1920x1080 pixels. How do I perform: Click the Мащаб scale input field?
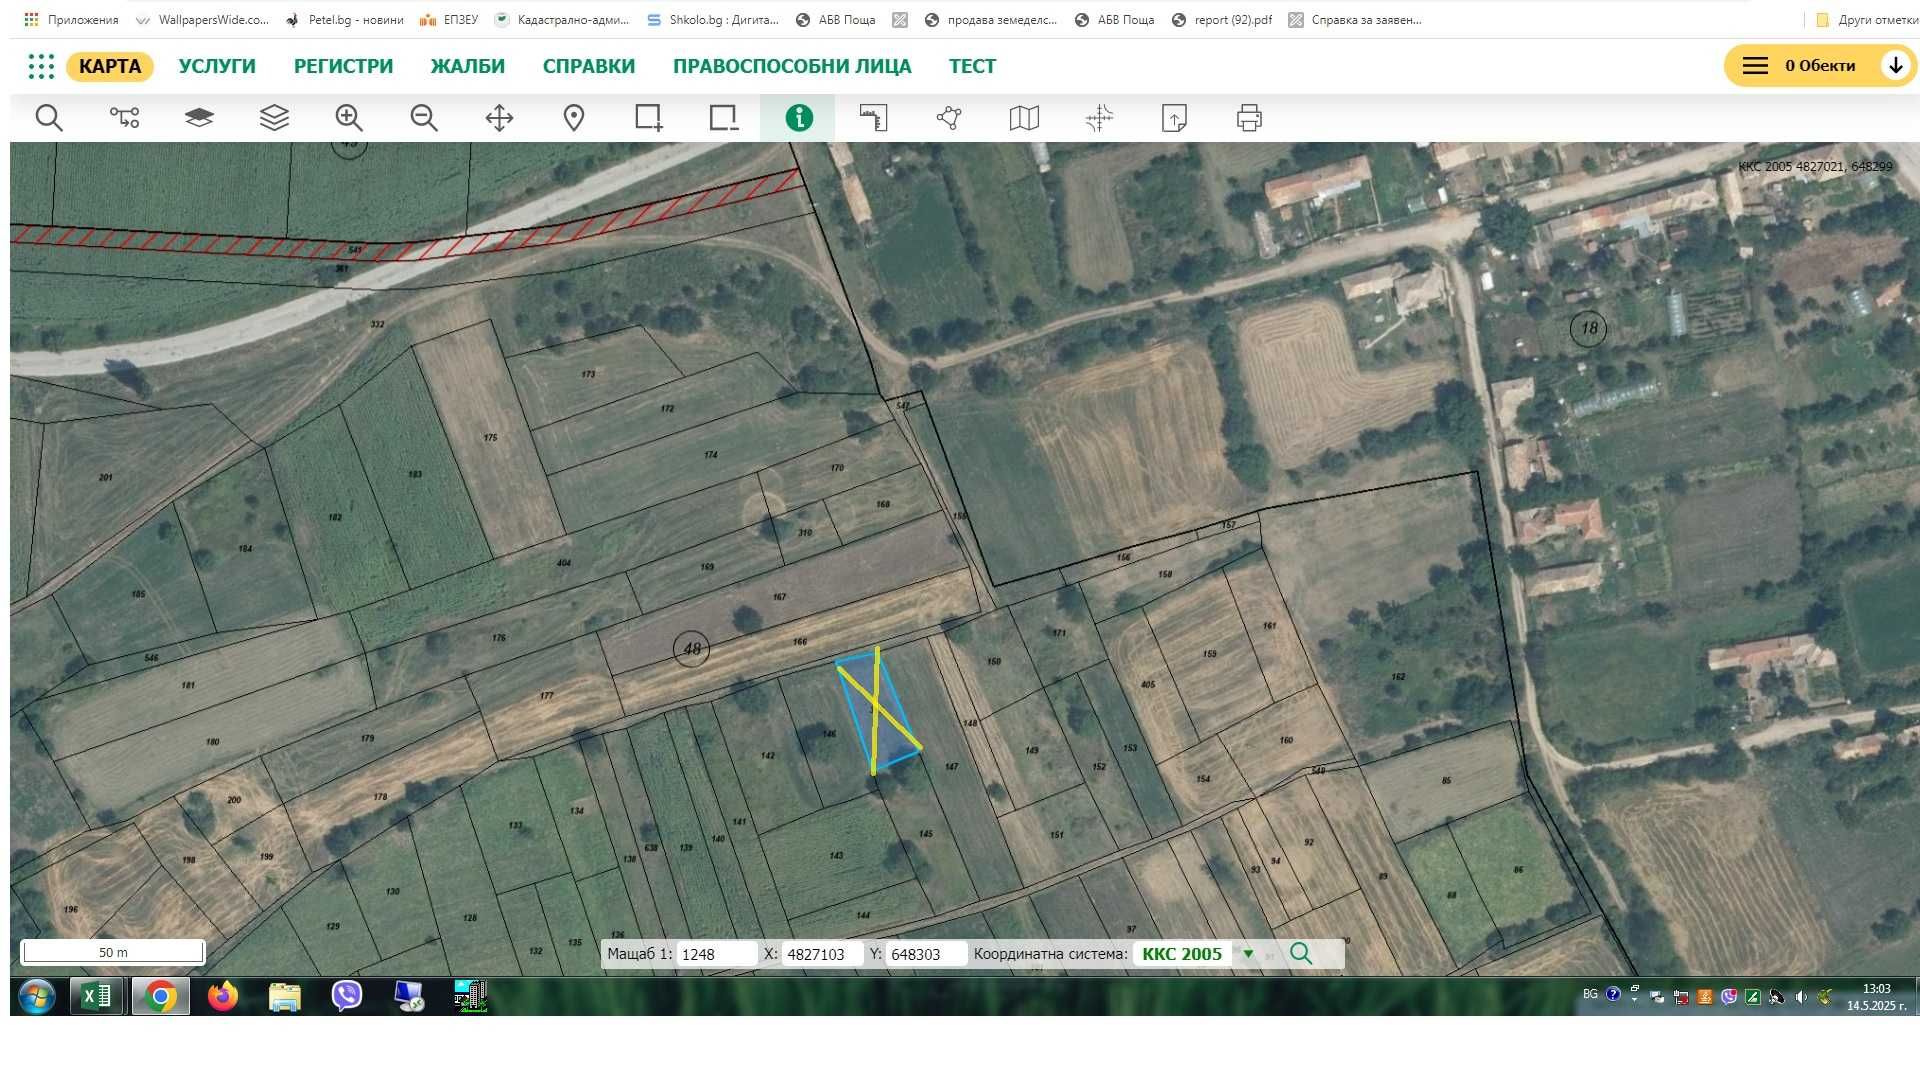click(x=717, y=954)
